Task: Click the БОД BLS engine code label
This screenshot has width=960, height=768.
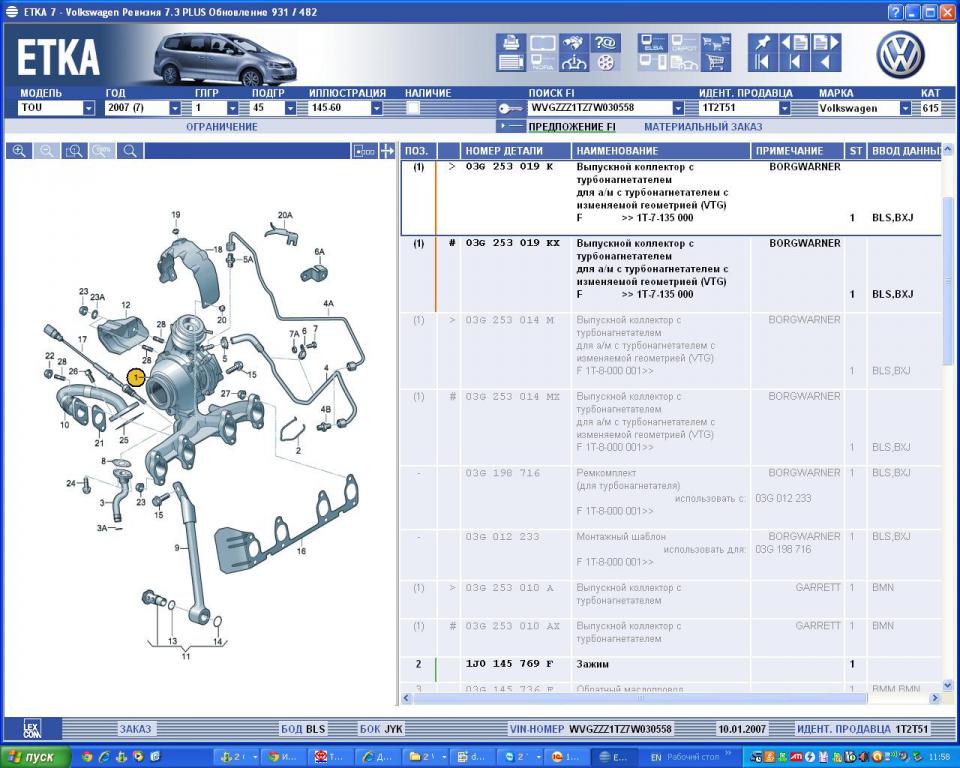Action: click(x=303, y=729)
